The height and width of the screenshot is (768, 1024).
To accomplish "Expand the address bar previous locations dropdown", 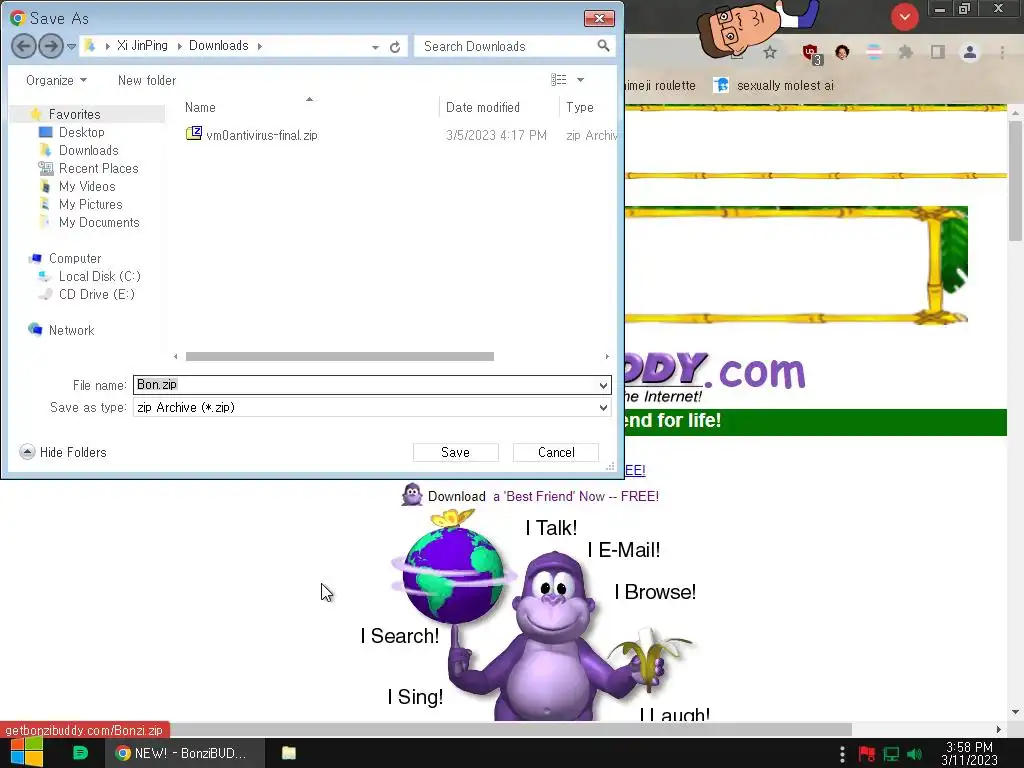I will 375,47.
